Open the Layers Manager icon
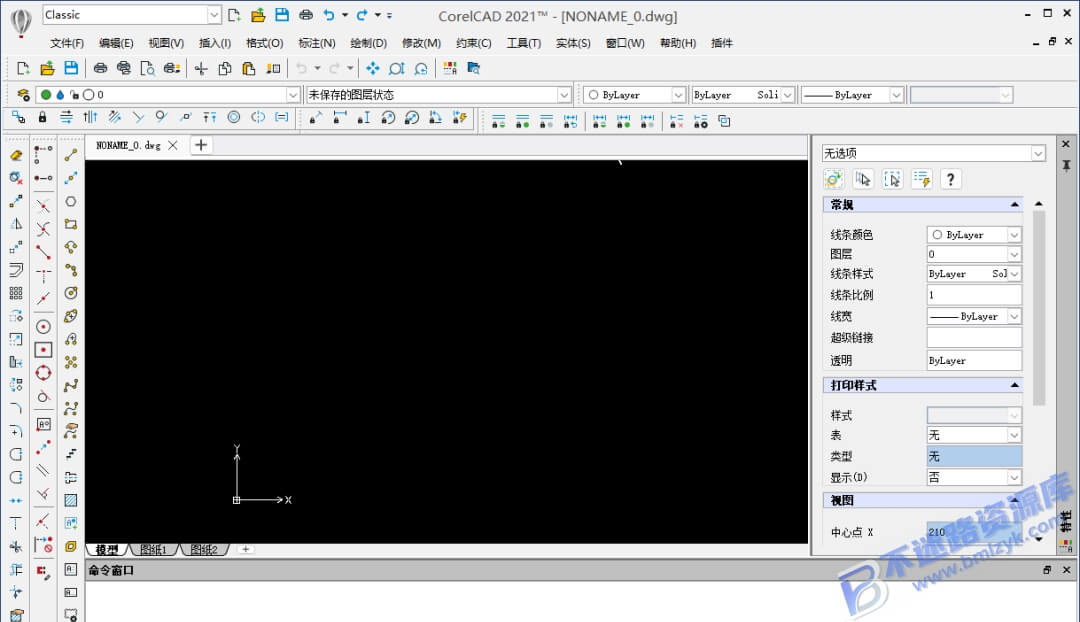 pyautogui.click(x=23, y=94)
